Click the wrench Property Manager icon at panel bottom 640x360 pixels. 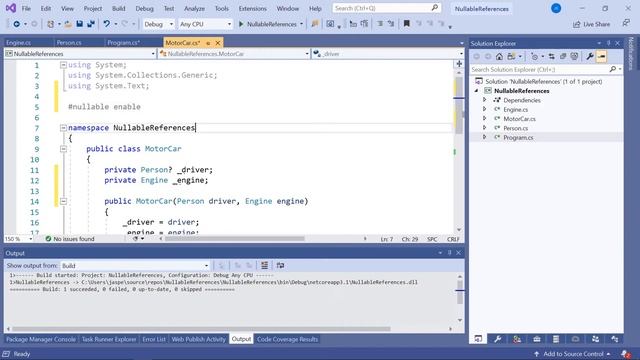pos(498,339)
